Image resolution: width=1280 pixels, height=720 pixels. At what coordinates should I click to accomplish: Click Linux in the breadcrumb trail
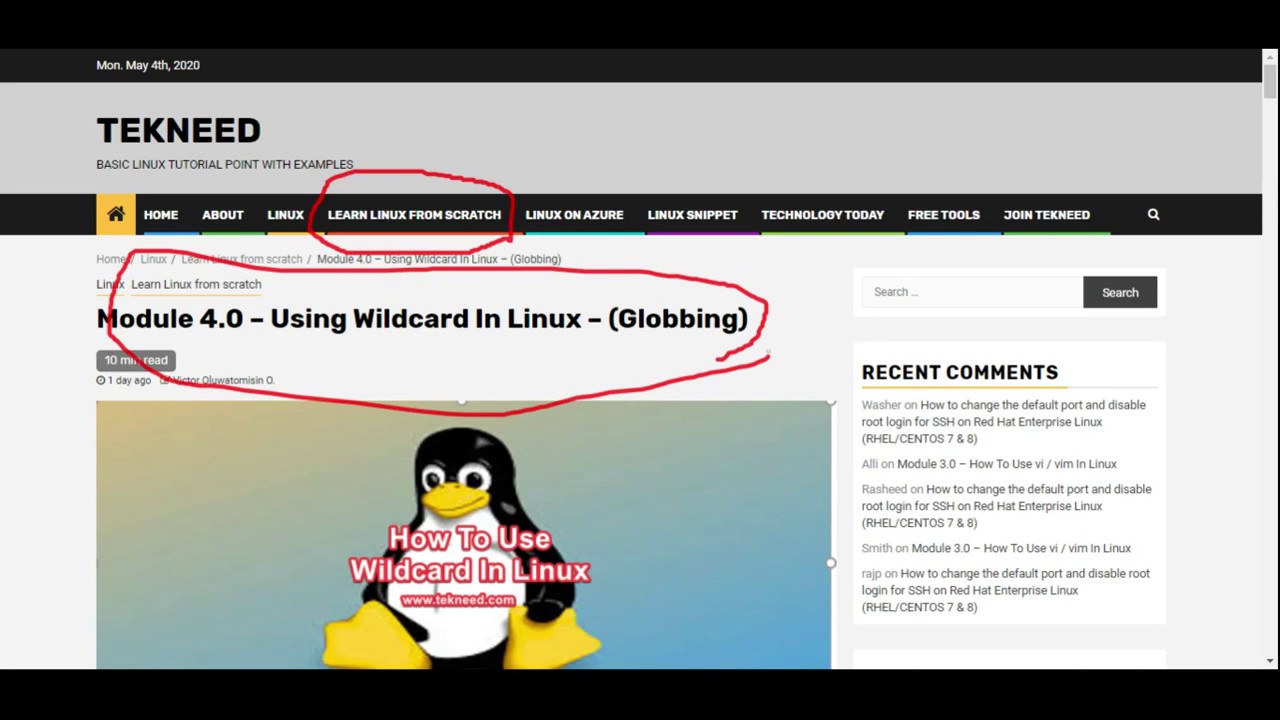(153, 259)
